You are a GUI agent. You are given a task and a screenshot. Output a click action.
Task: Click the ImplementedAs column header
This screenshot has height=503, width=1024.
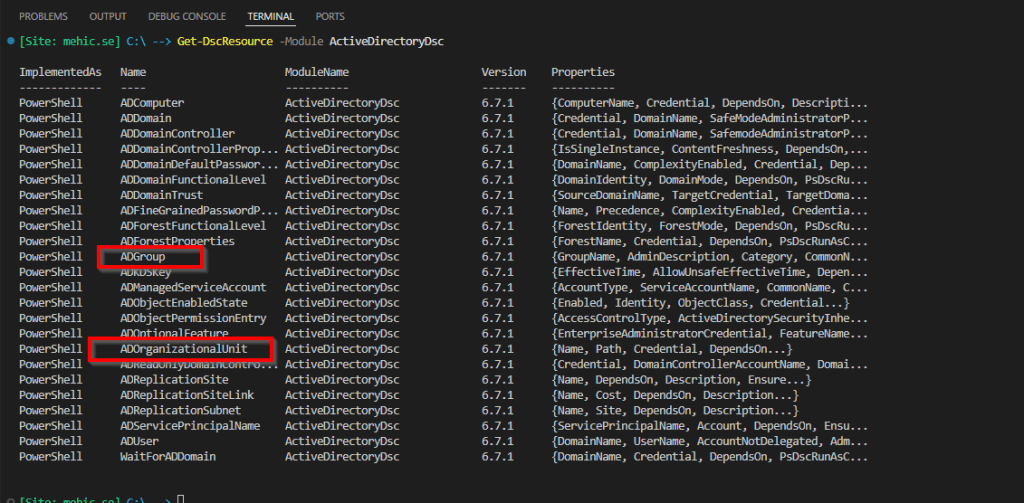pyautogui.click(x=58, y=73)
